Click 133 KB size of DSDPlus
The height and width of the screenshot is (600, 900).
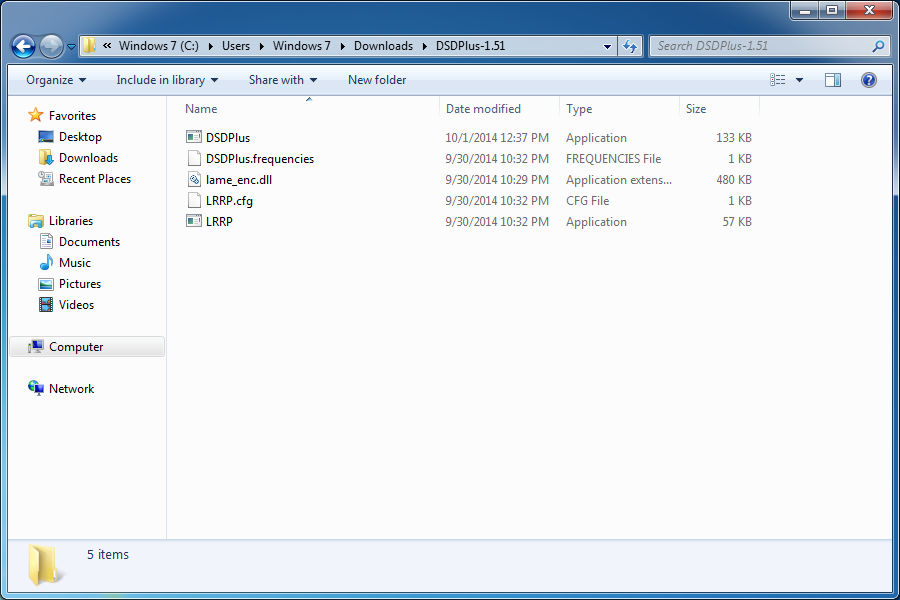tap(734, 138)
